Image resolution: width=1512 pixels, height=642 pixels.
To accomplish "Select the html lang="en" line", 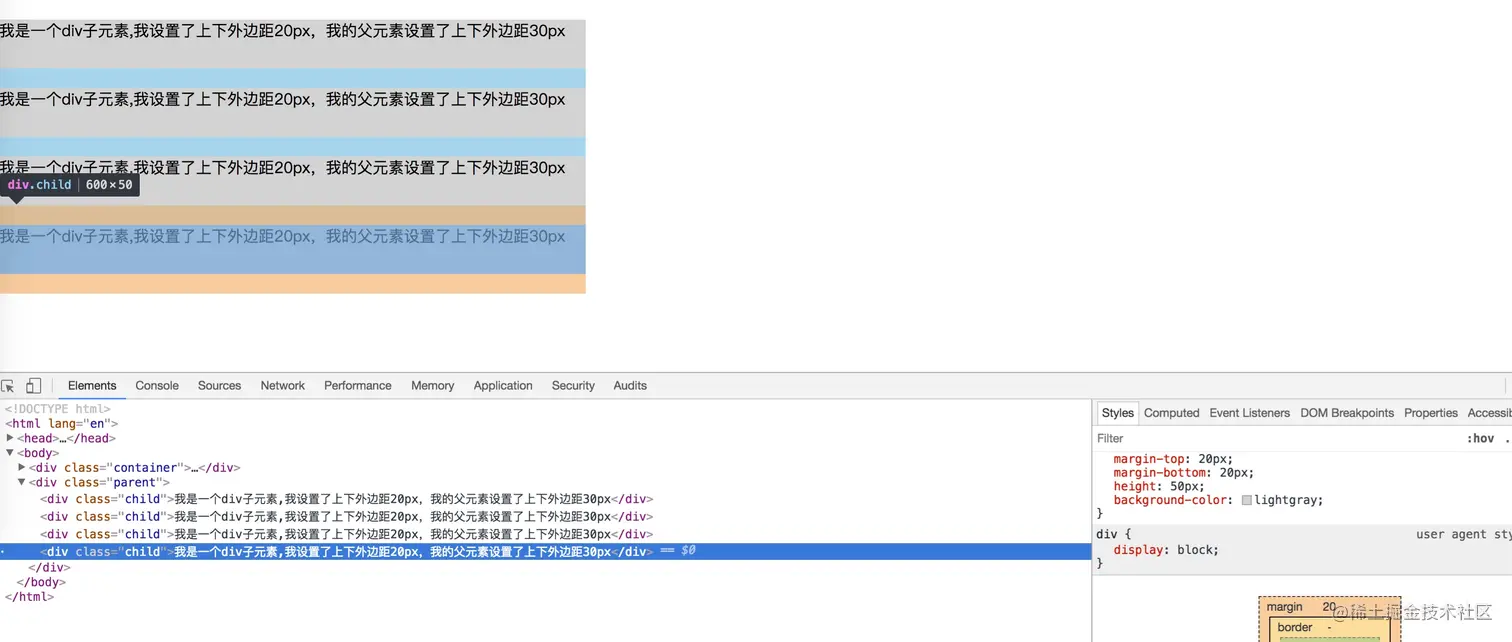I will [x=61, y=424].
